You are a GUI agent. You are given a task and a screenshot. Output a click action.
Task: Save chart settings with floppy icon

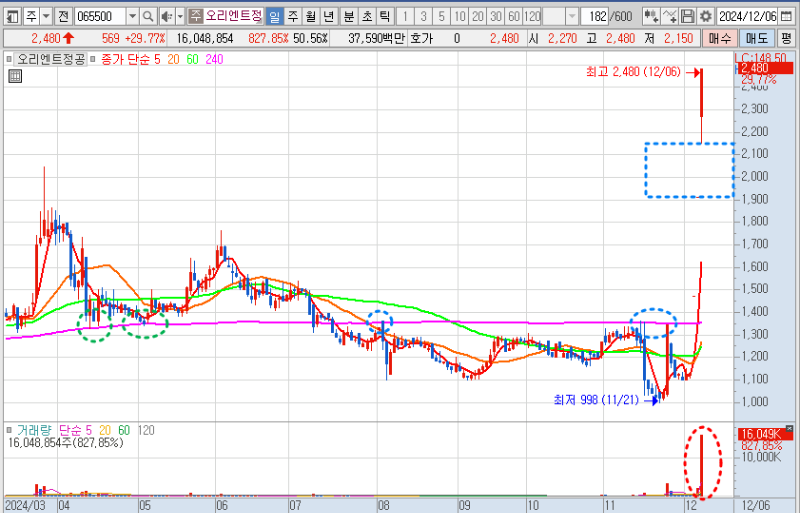[x=687, y=17]
